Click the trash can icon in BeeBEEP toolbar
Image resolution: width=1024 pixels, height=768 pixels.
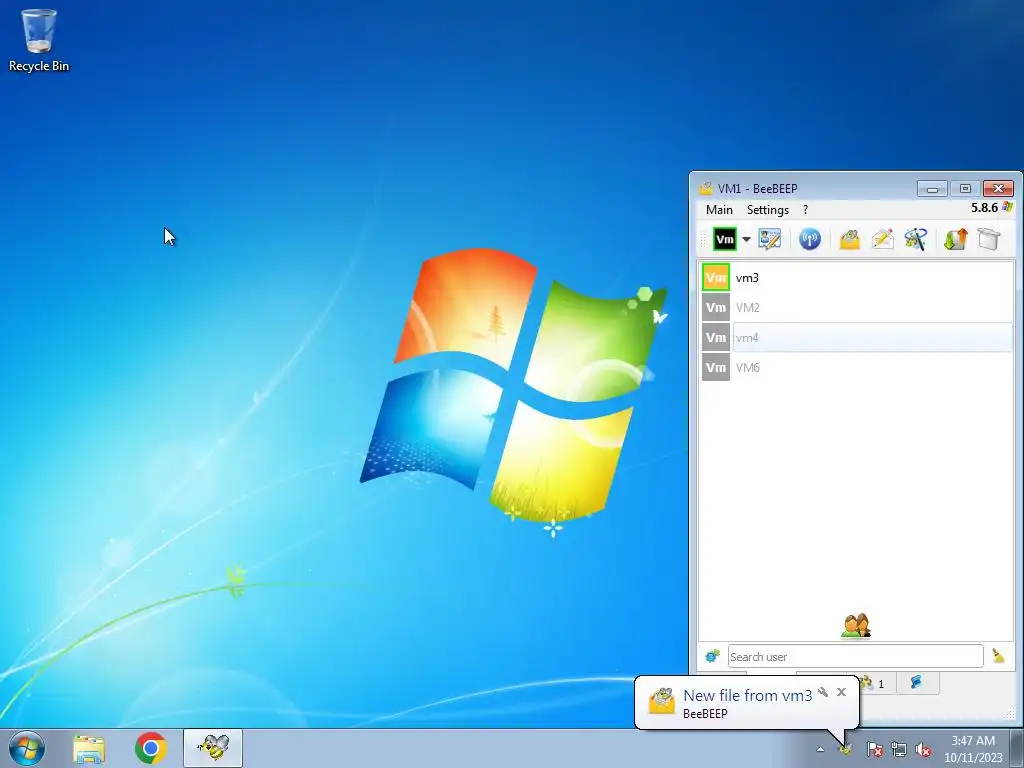click(x=989, y=239)
